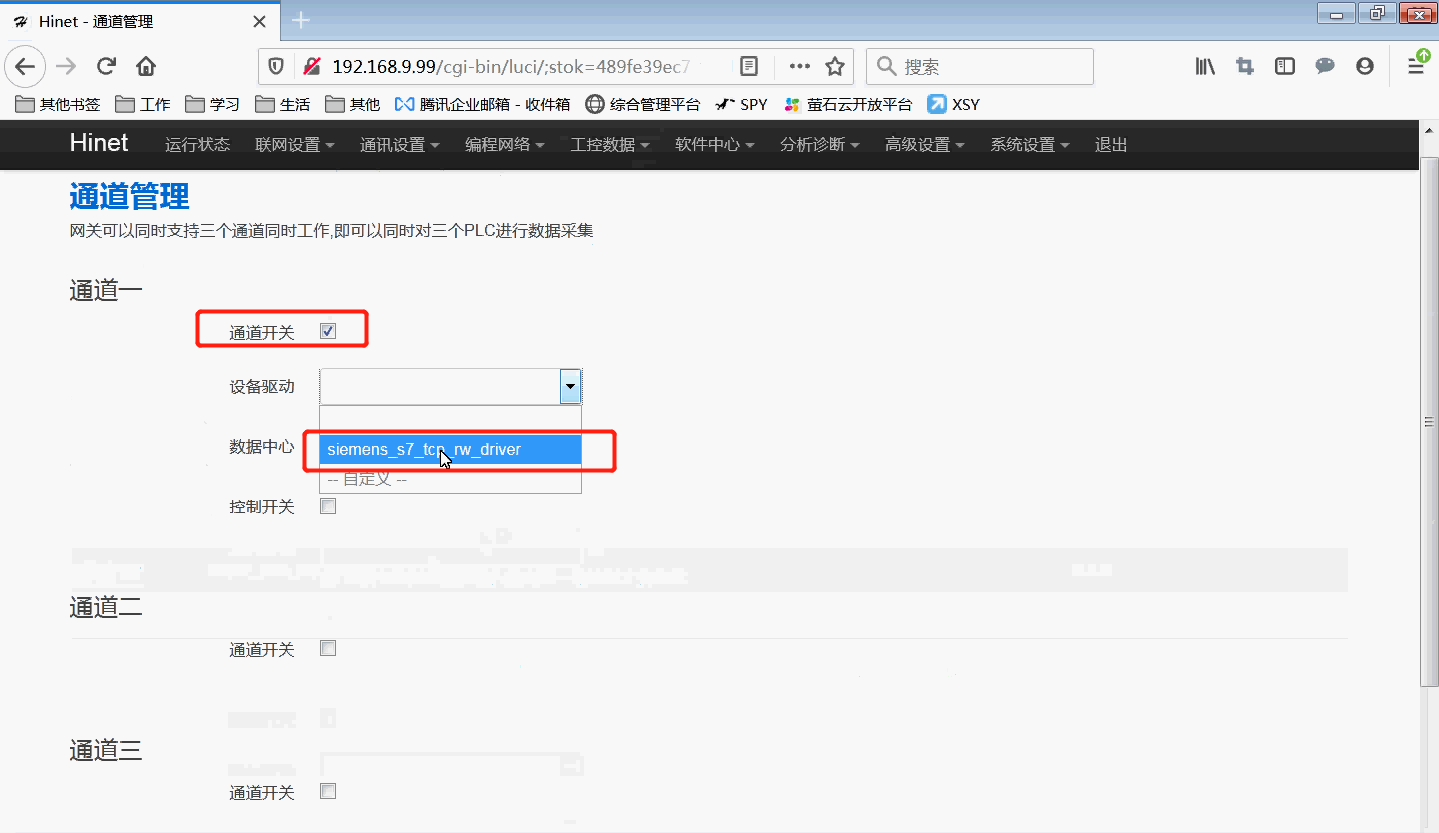The image size is (1439, 833).
Task: Click the browser reload icon
Action: click(x=106, y=67)
